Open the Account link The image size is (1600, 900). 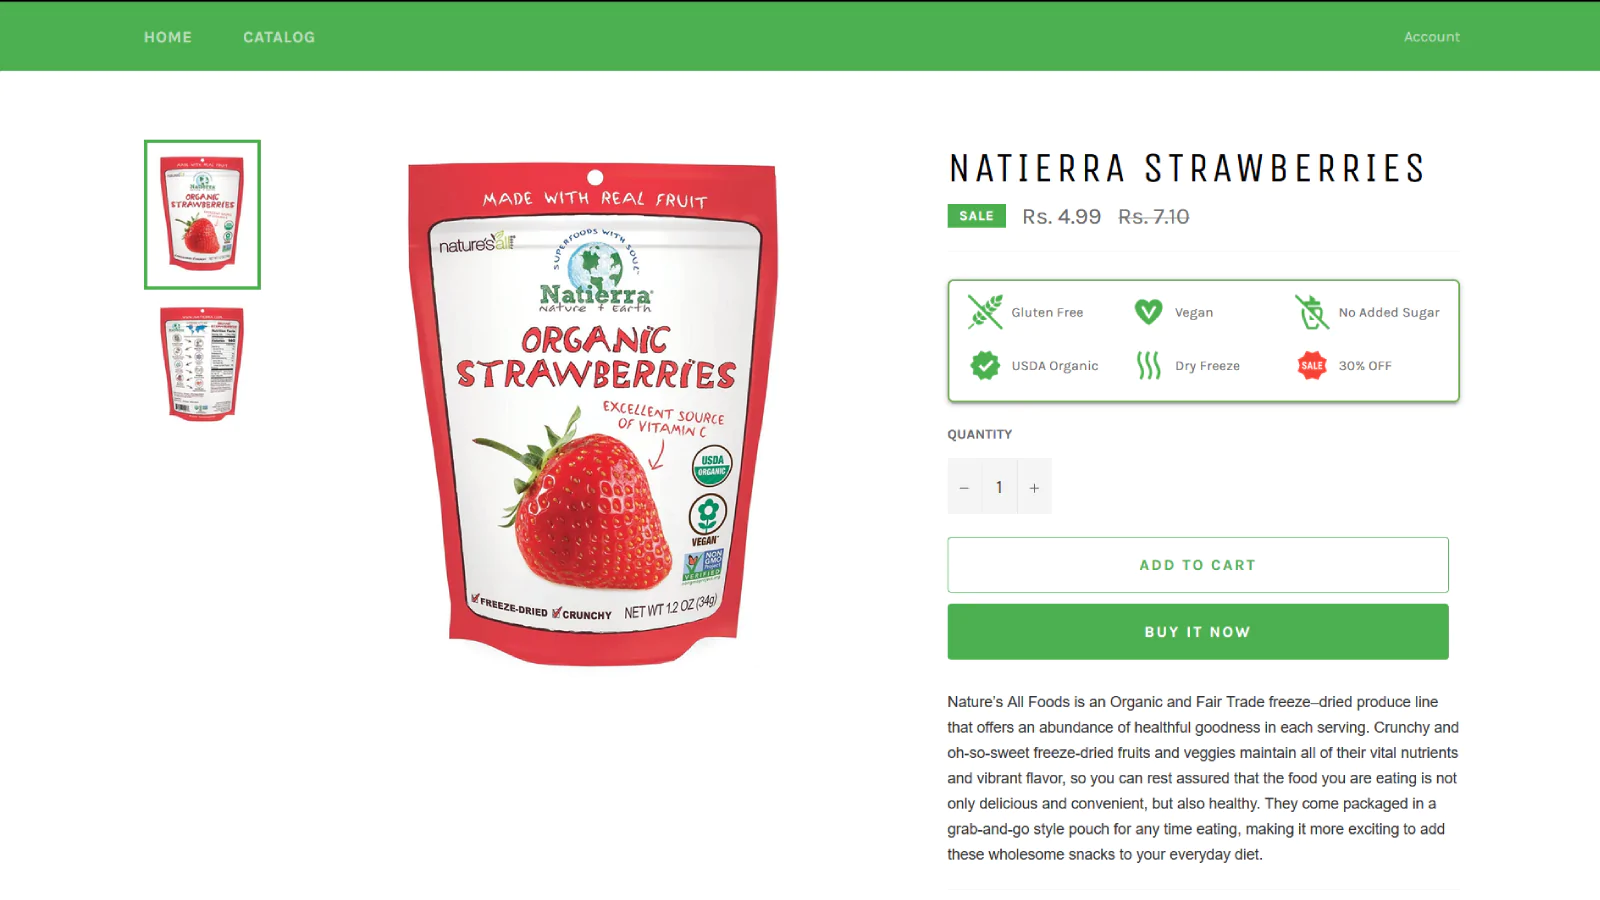pyautogui.click(x=1431, y=37)
